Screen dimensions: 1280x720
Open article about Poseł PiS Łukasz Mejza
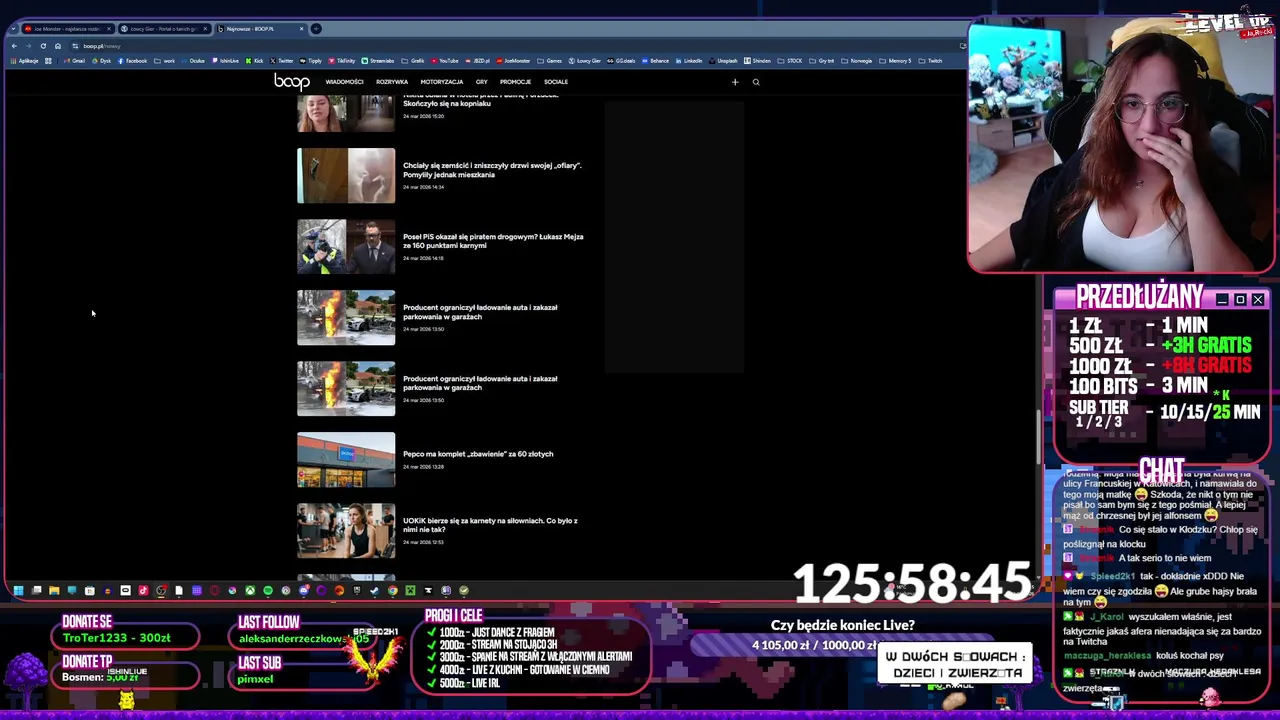pyautogui.click(x=493, y=241)
